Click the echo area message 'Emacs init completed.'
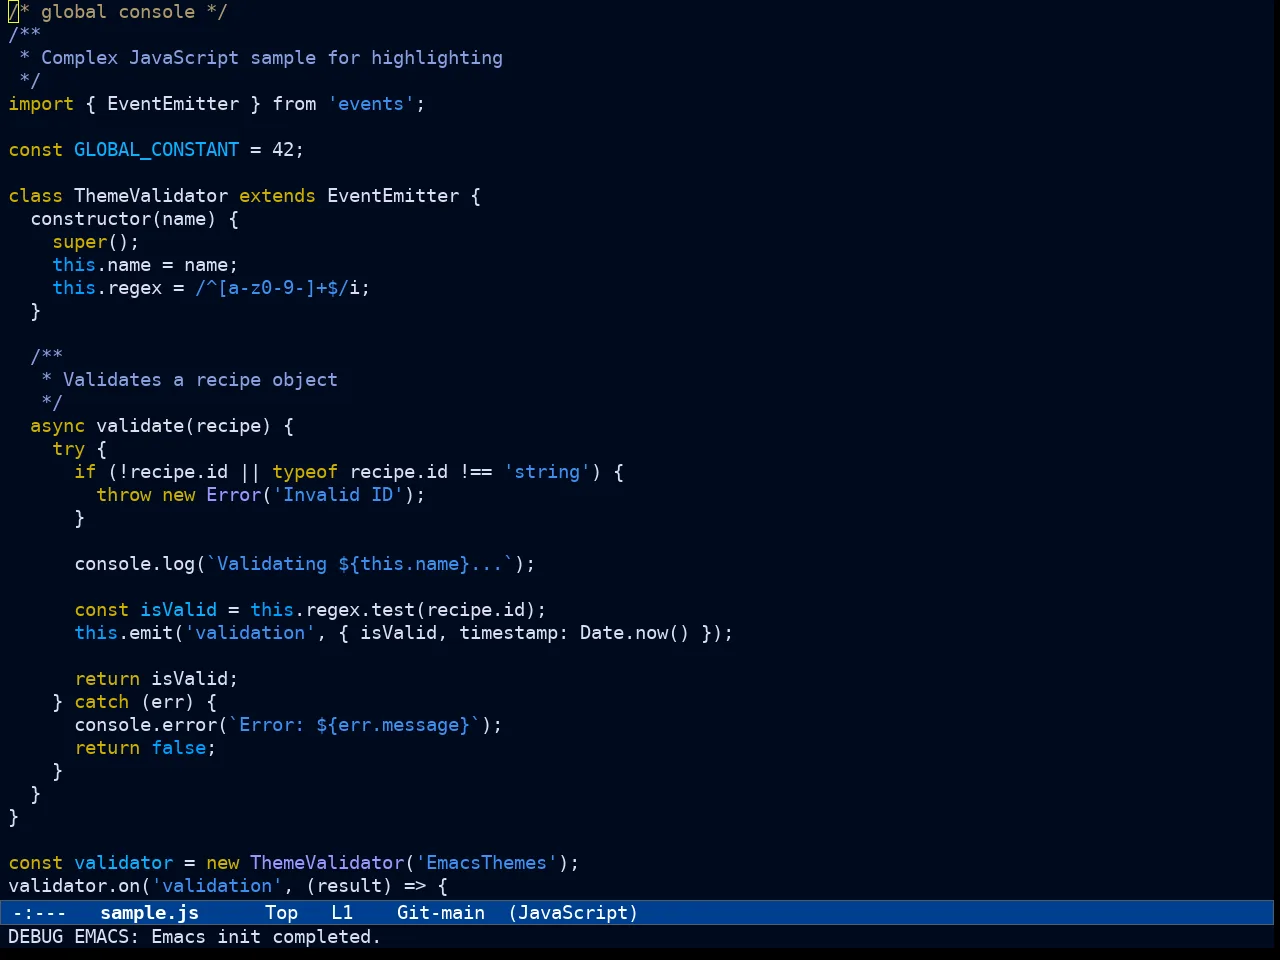1280x960 pixels. pyautogui.click(x=266, y=937)
